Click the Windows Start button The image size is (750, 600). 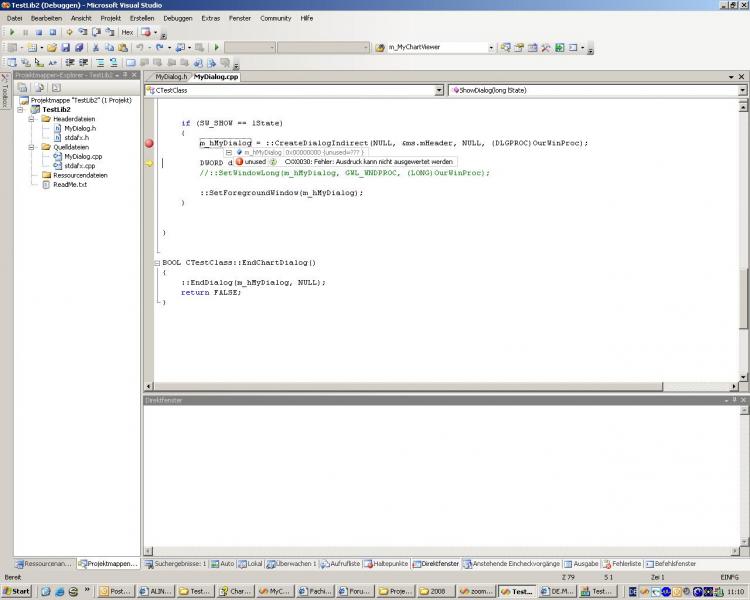(17, 591)
